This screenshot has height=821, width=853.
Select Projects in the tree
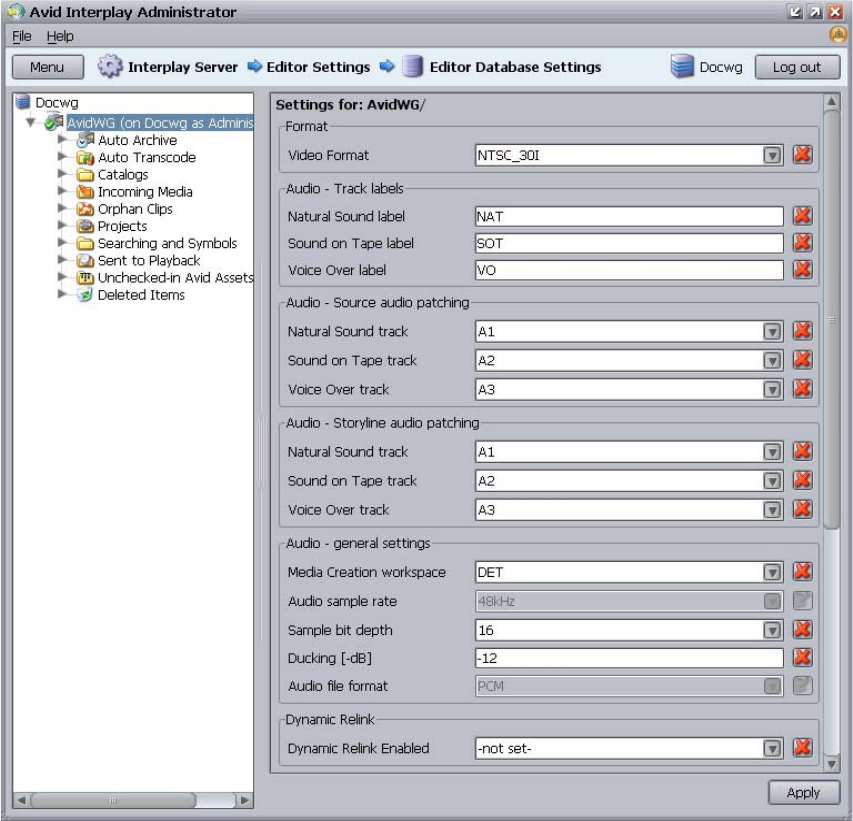coord(122,226)
